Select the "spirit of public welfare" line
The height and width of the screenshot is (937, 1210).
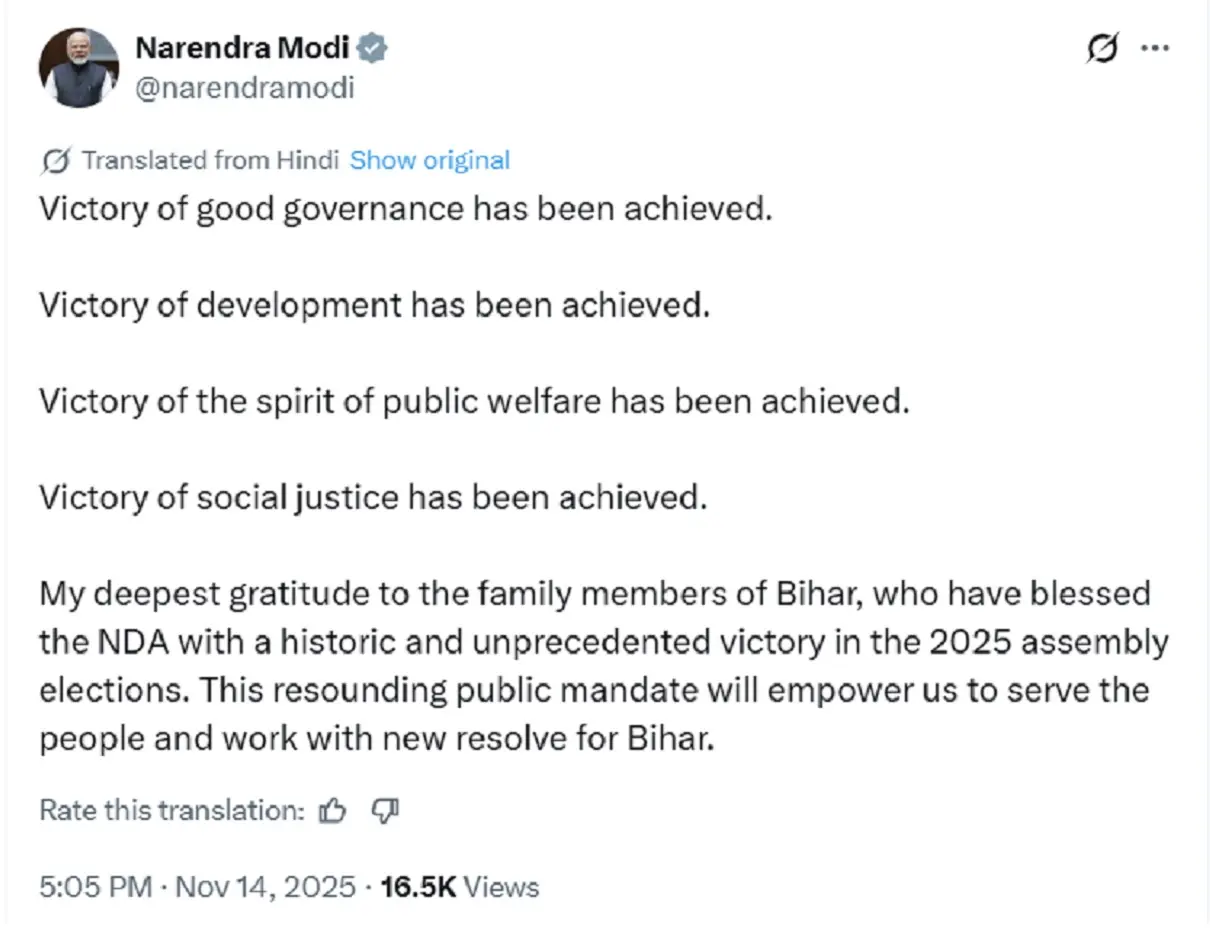(474, 401)
